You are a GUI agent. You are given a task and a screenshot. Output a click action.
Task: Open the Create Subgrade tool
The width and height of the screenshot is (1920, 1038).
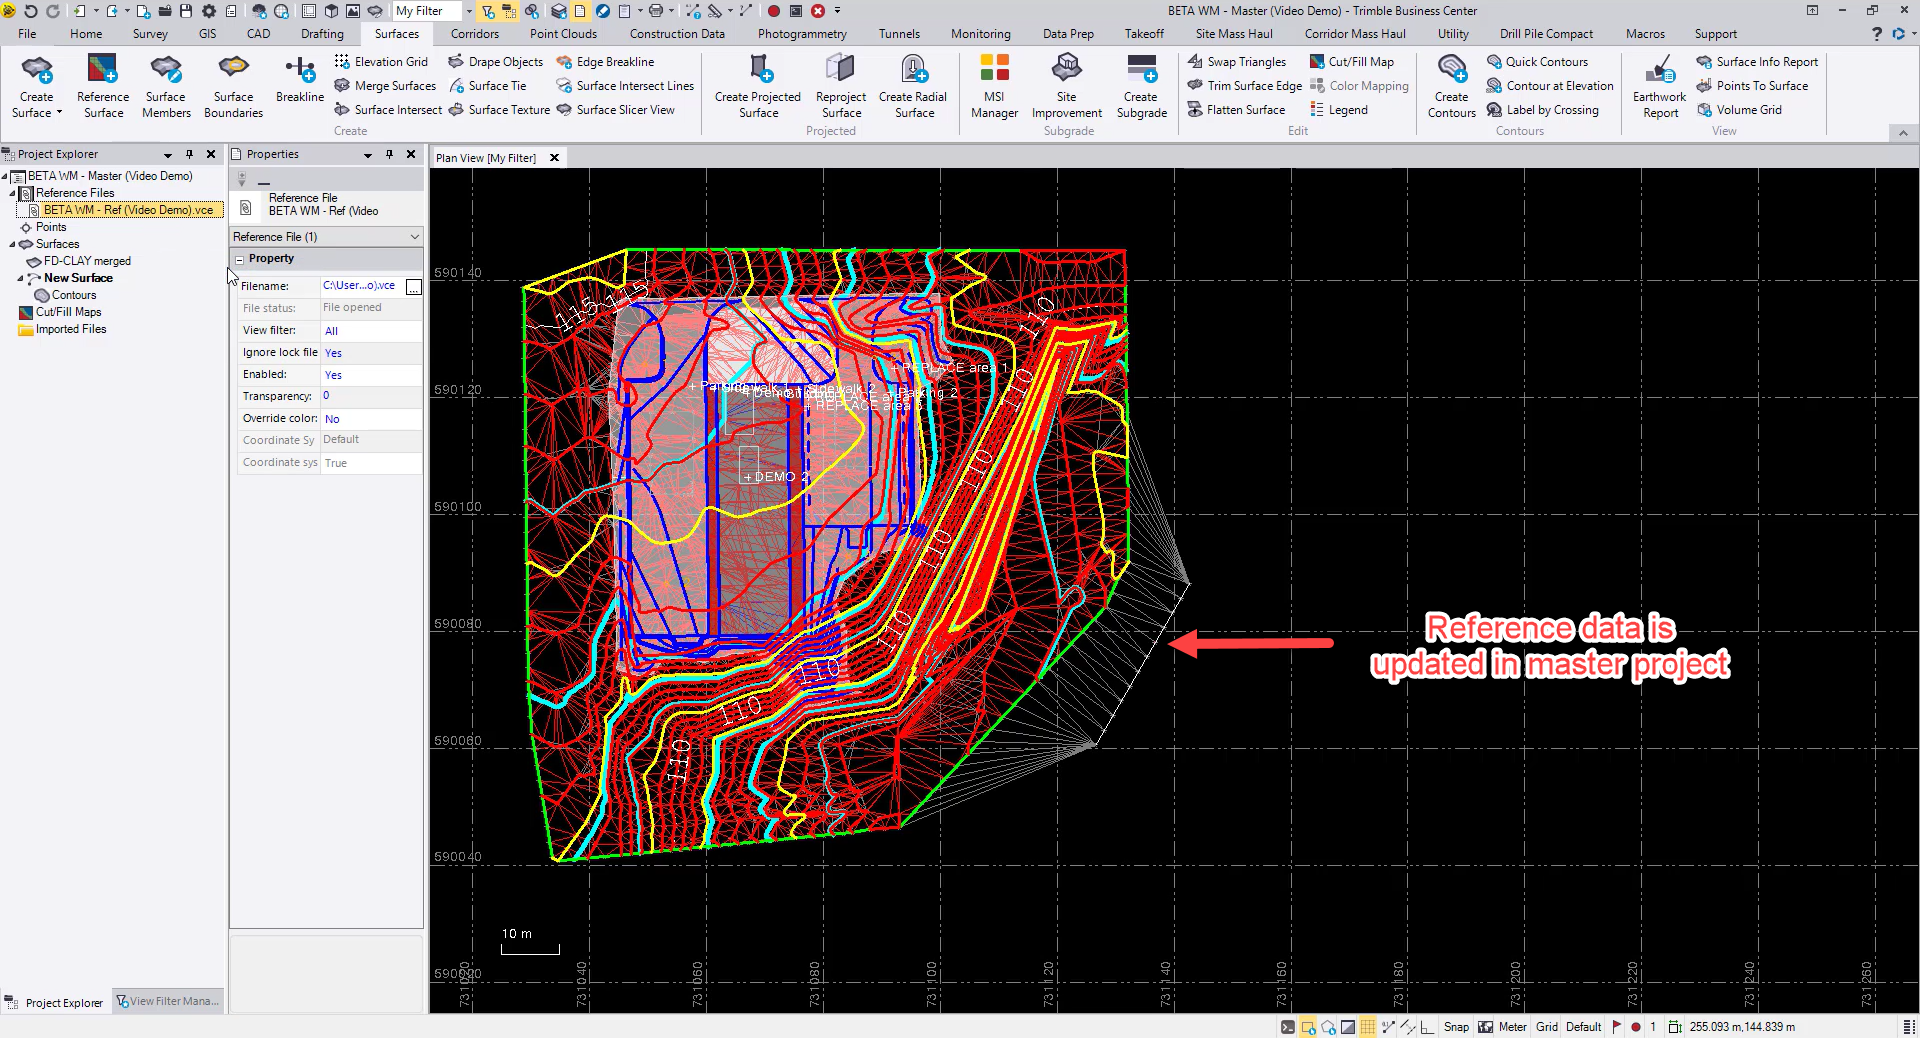tap(1141, 87)
